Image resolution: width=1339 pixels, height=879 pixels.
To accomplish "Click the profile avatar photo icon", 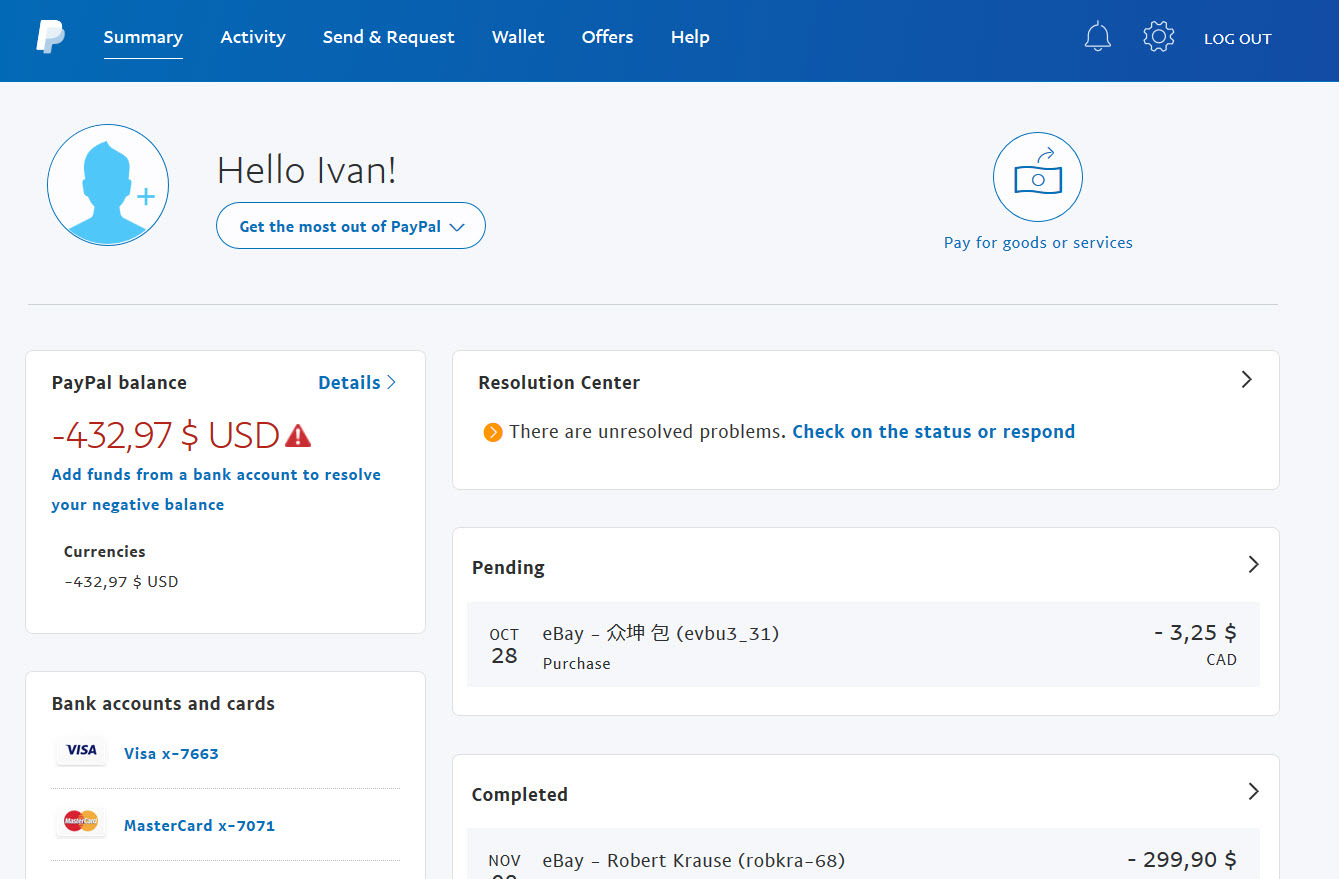I will click(108, 185).
